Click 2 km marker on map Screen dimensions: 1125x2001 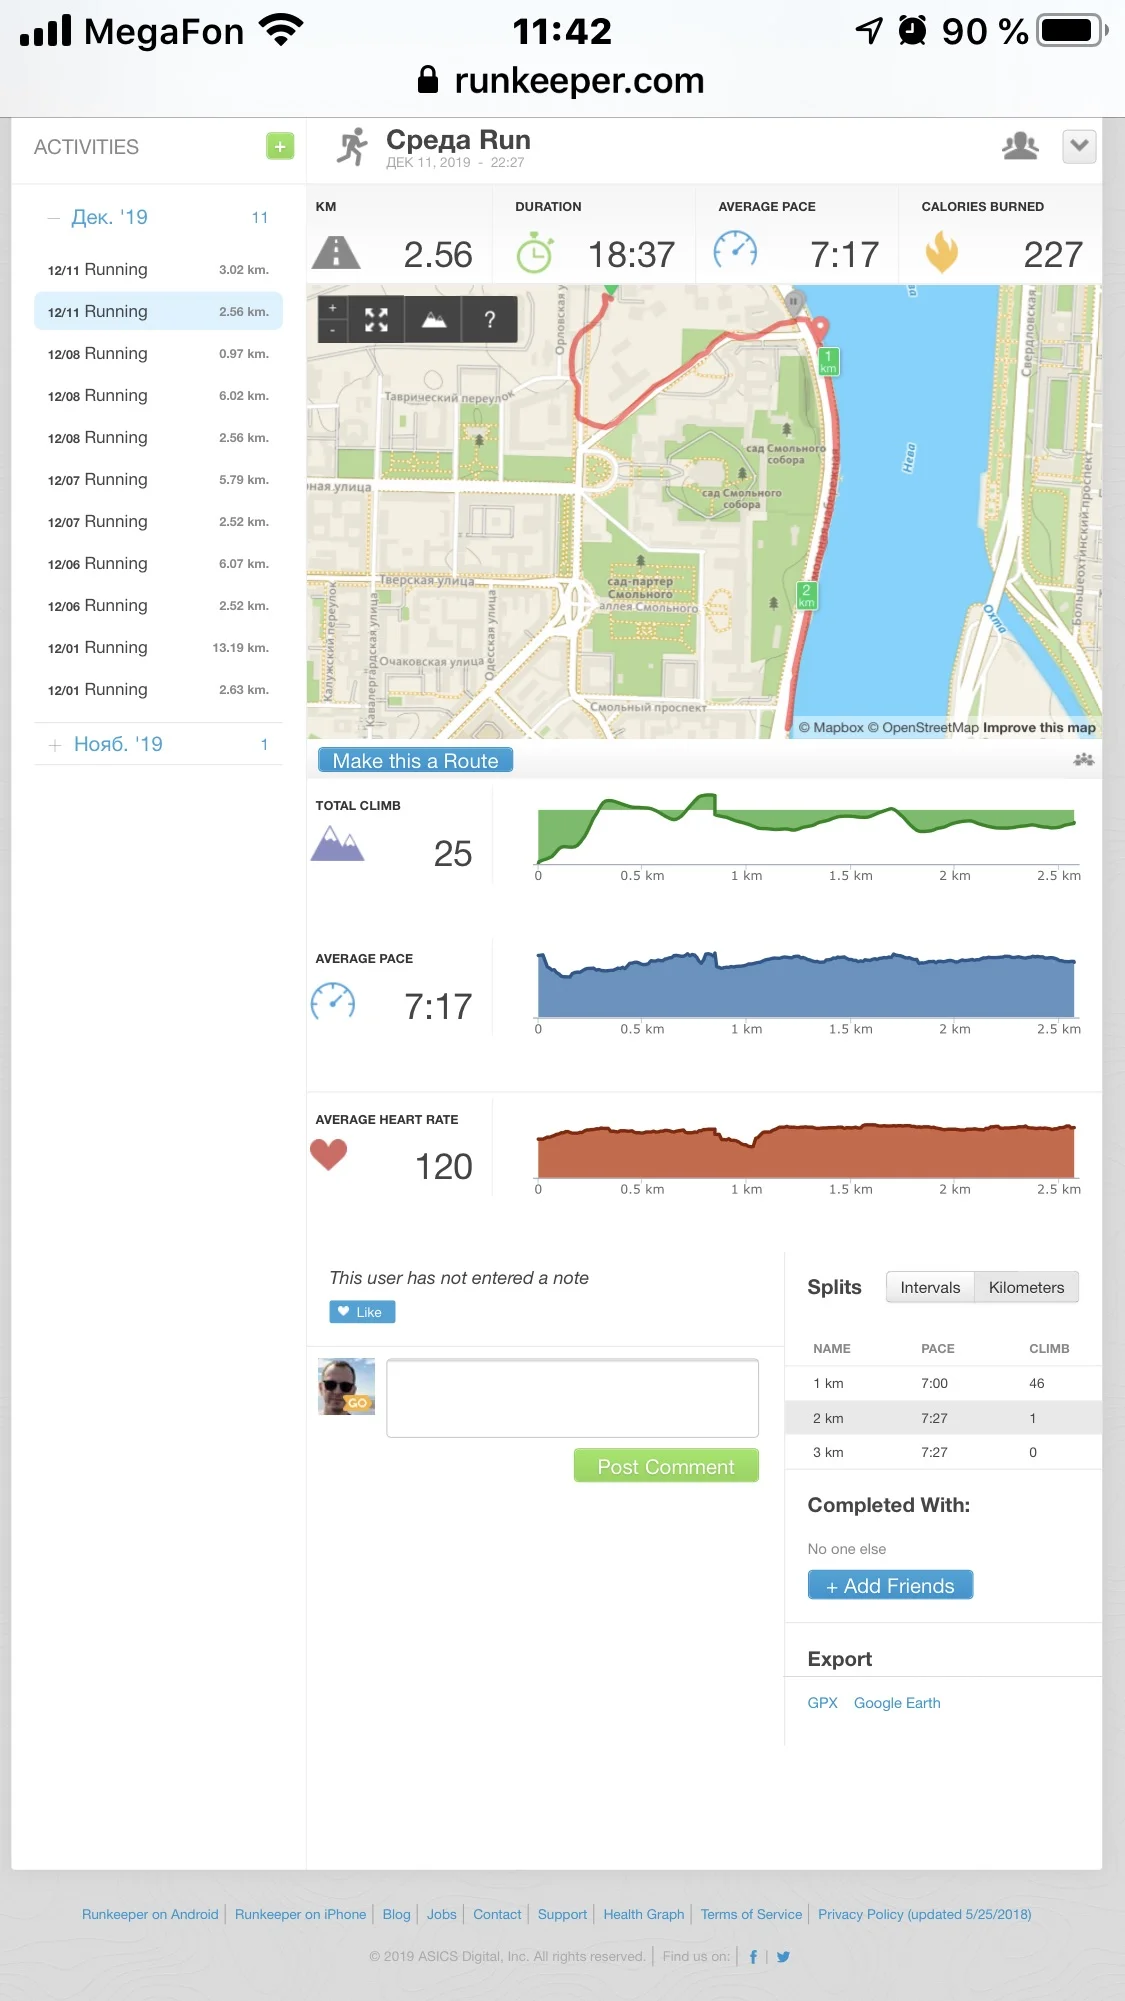click(x=806, y=595)
